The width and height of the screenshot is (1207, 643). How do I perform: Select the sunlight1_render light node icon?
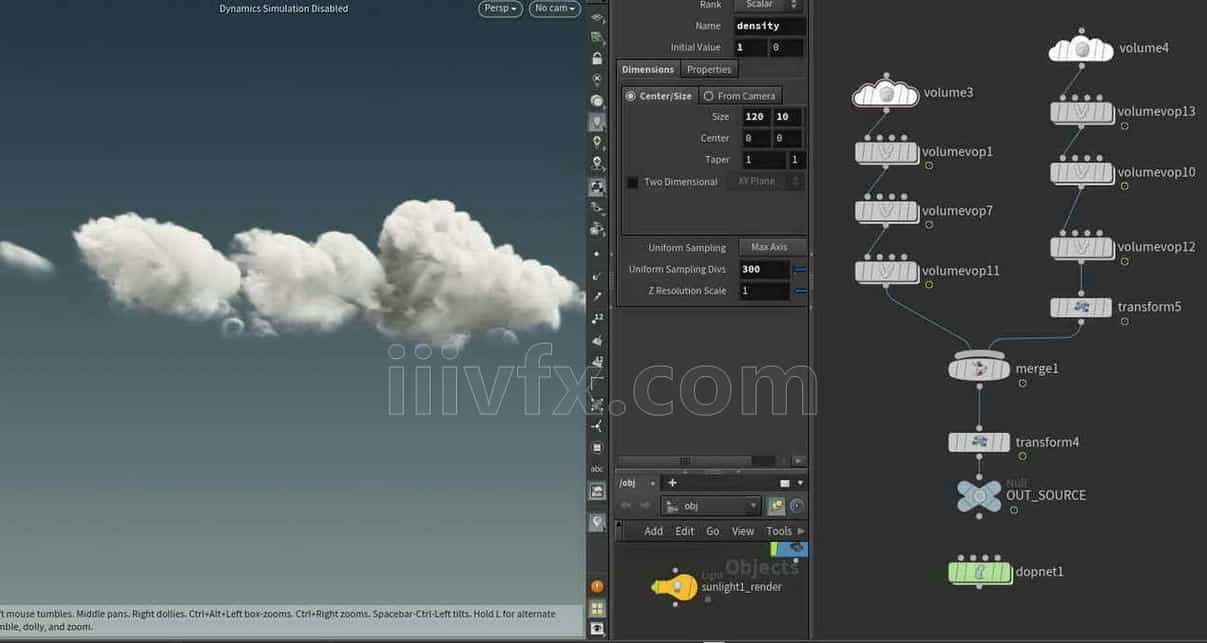tap(675, 586)
